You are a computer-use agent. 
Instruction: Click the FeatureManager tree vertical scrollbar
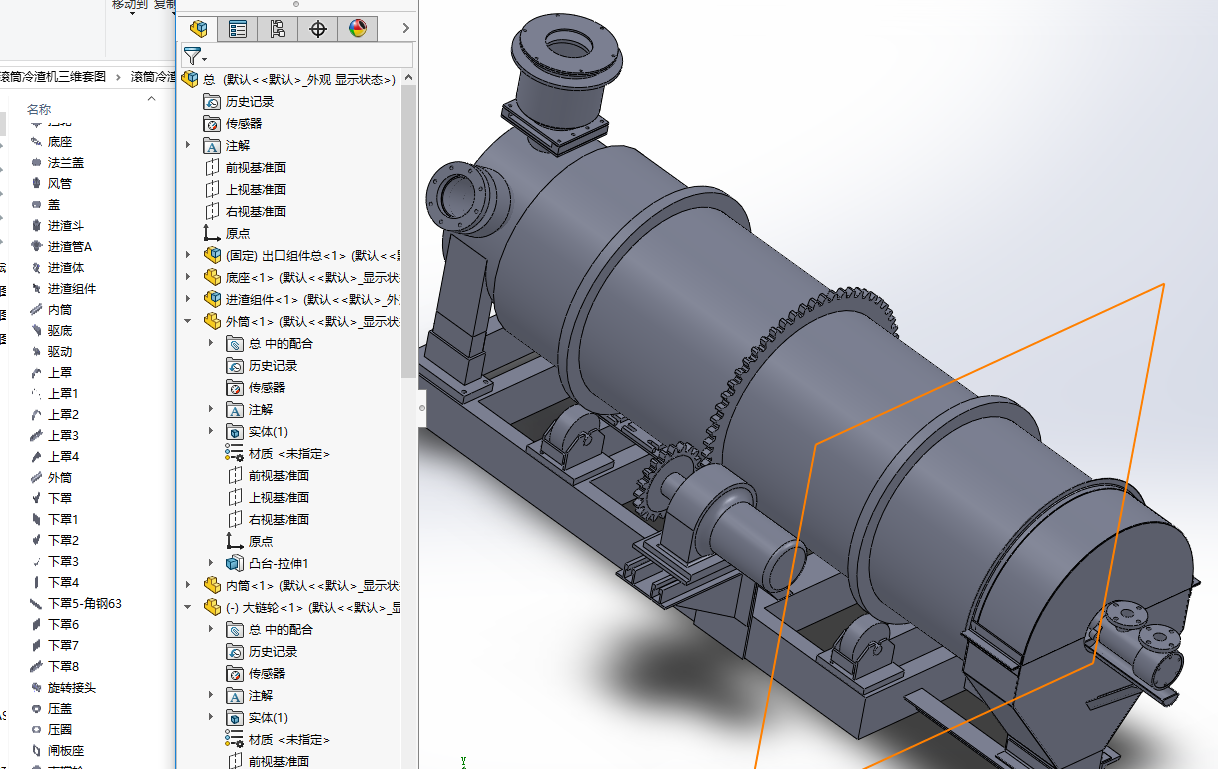pos(408,232)
